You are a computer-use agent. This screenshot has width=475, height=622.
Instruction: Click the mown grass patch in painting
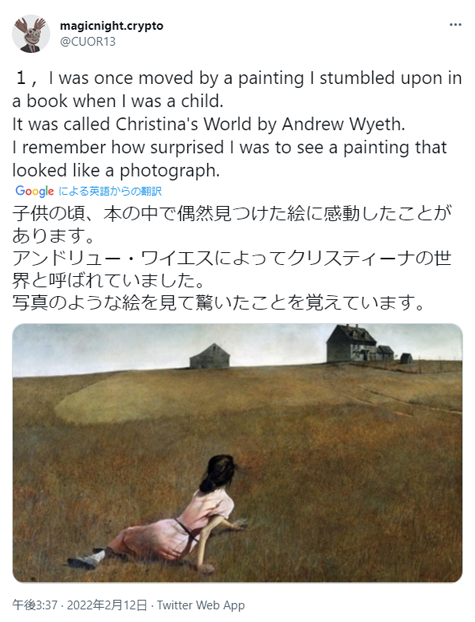159,399
